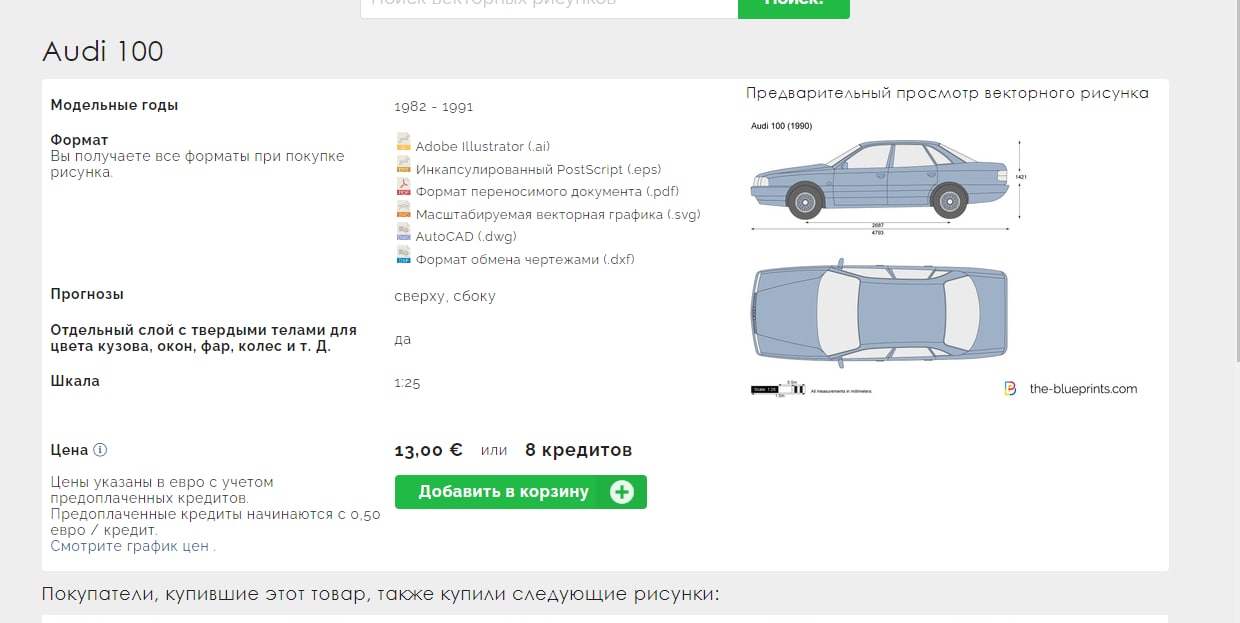
Task: Select the 13,00 € price
Action: click(x=429, y=450)
